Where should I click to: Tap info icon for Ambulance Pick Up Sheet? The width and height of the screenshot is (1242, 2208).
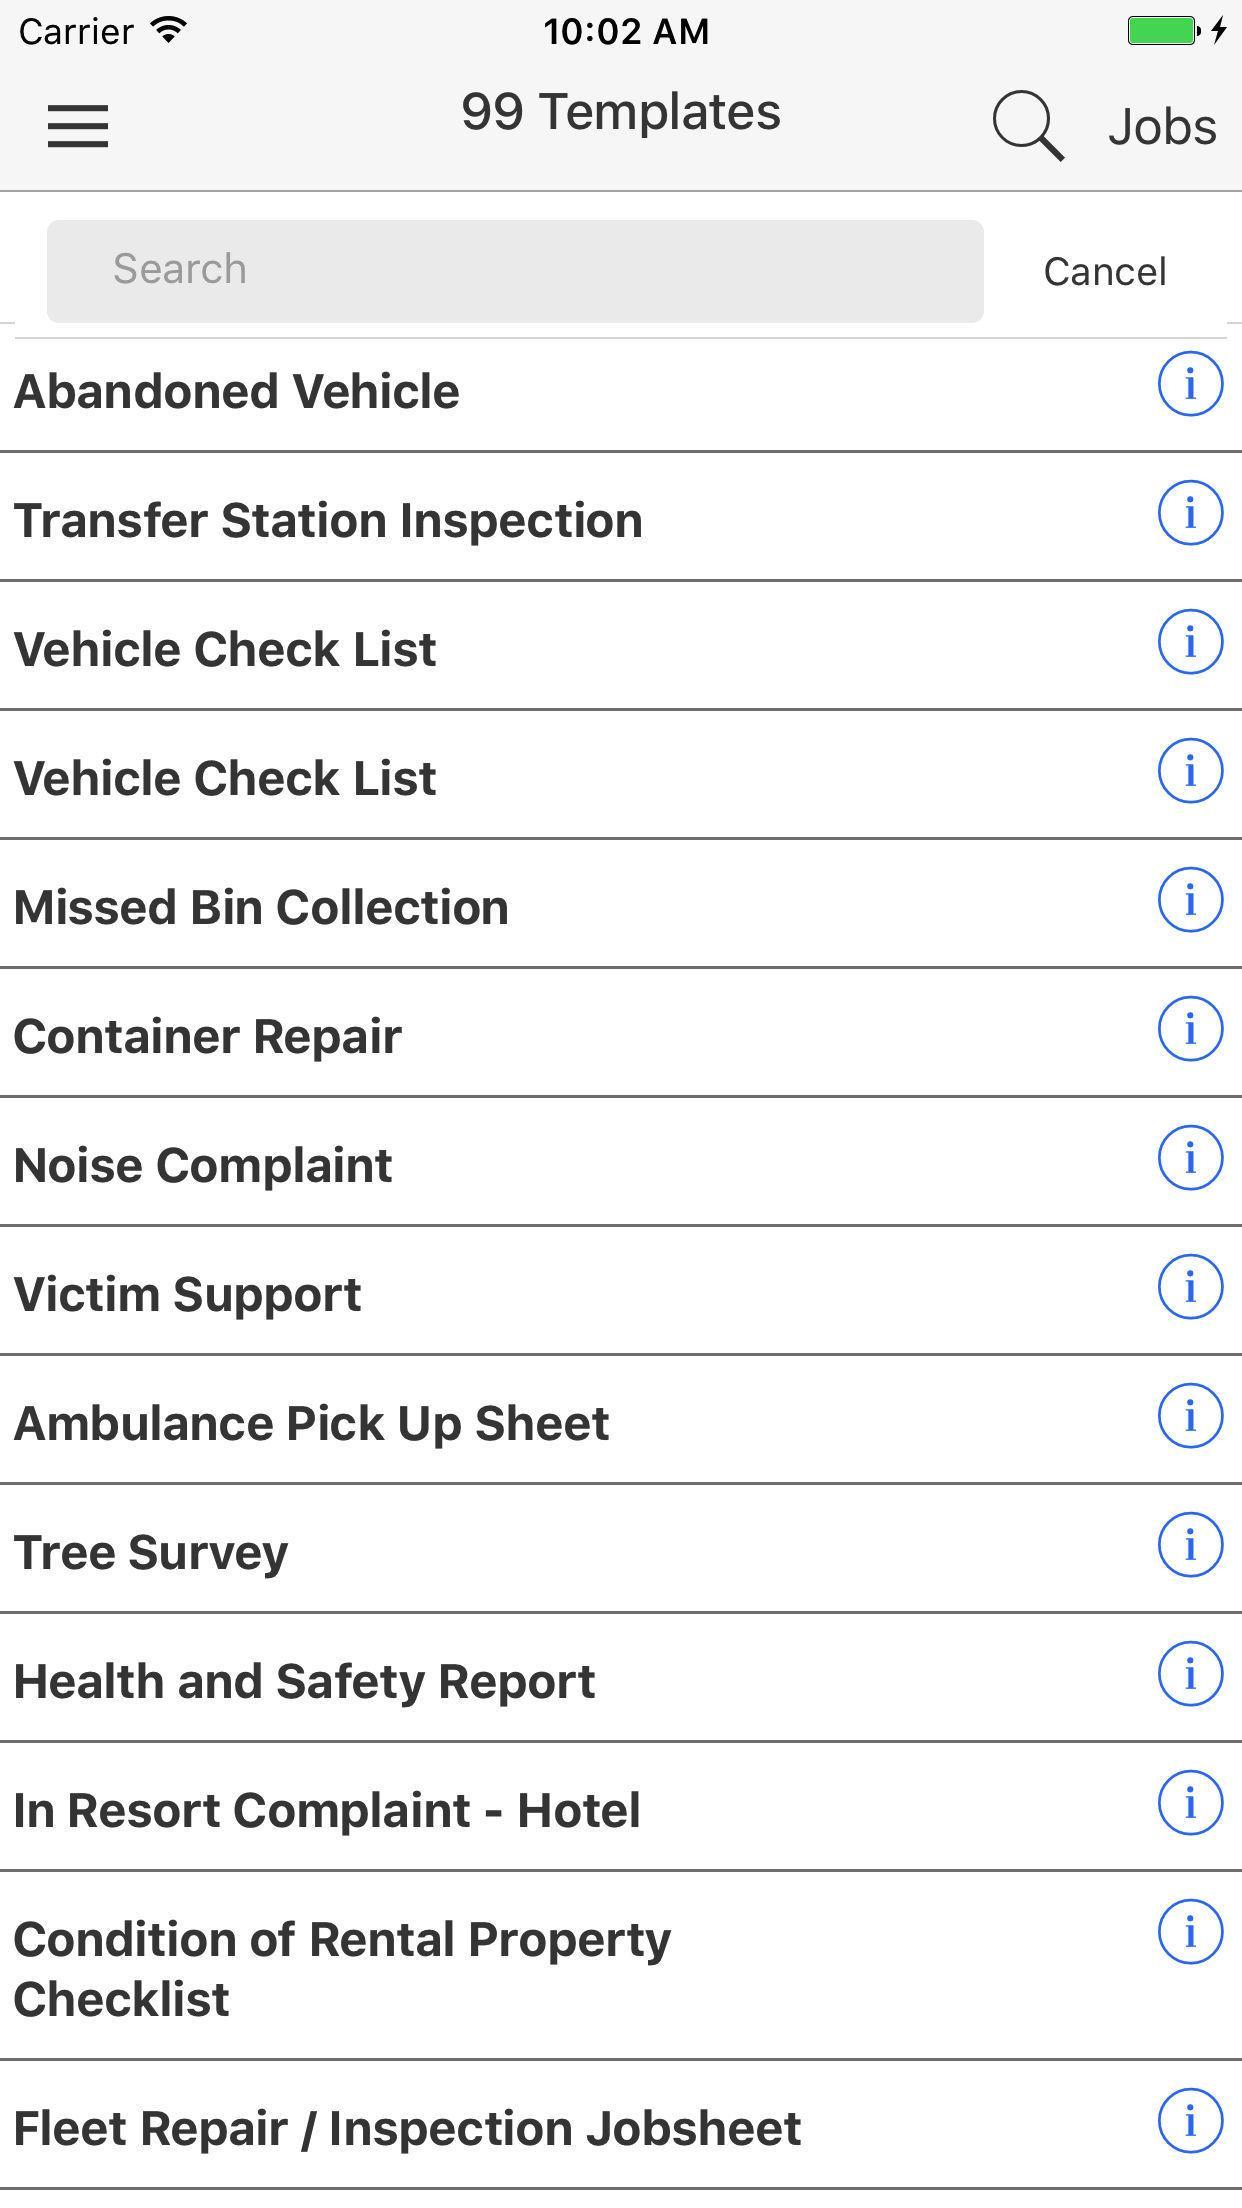point(1189,1416)
